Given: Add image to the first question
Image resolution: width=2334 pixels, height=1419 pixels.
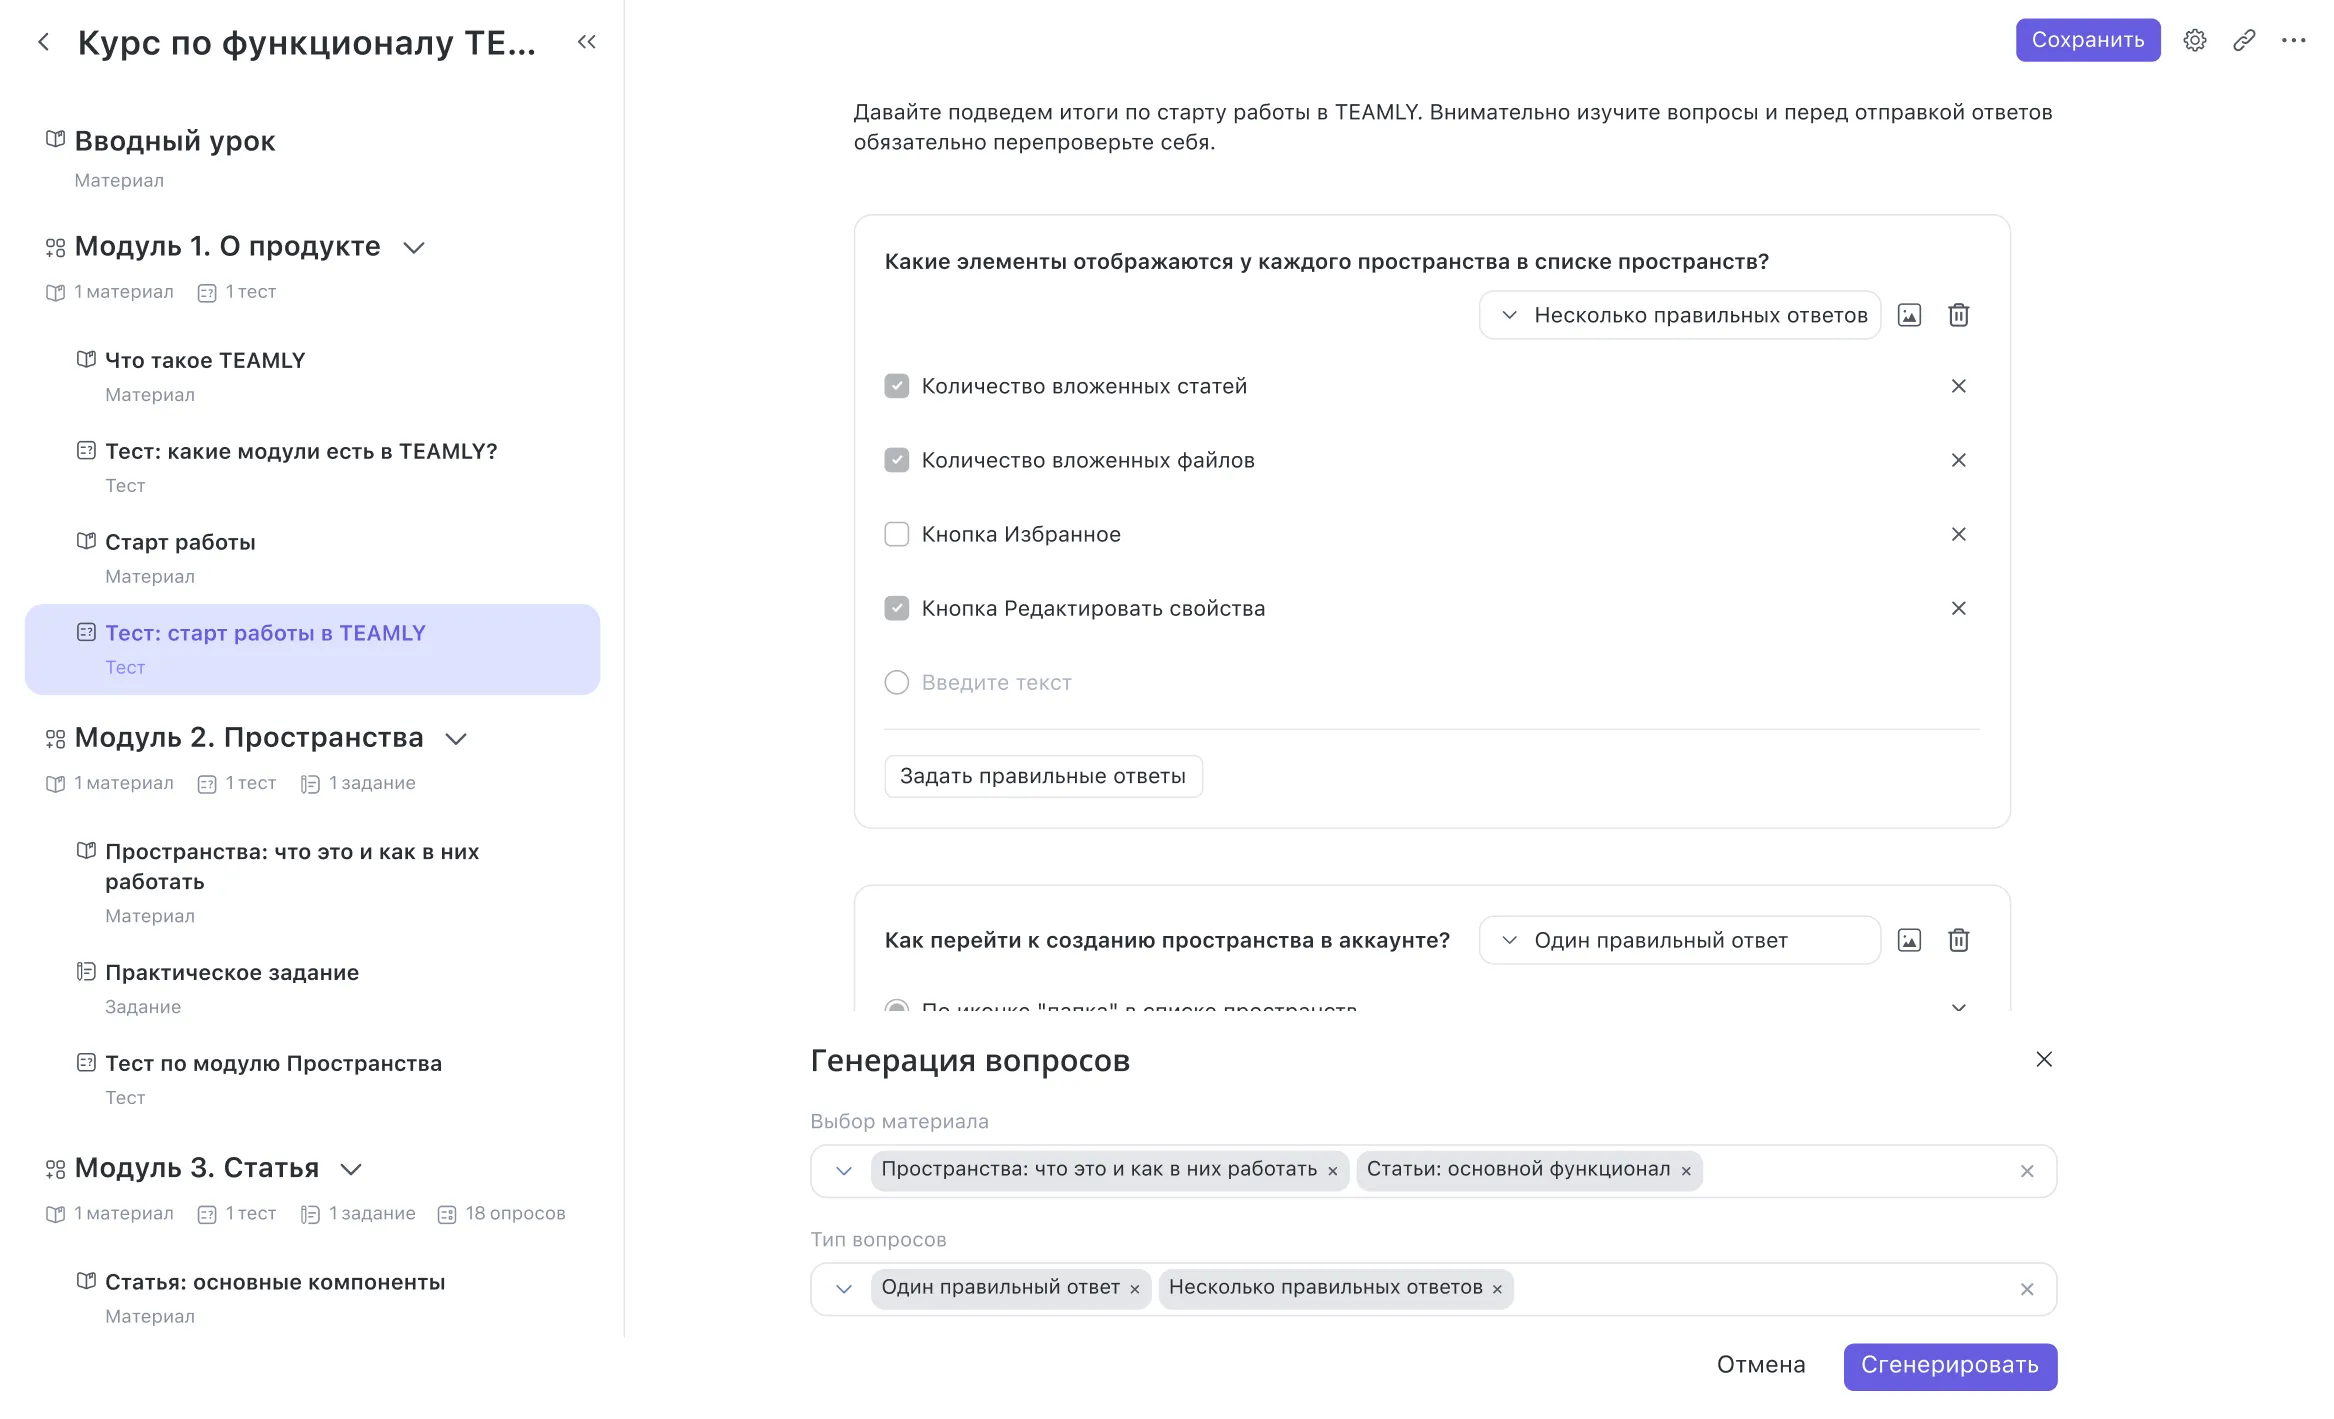Looking at the screenshot, I should tap(1909, 316).
